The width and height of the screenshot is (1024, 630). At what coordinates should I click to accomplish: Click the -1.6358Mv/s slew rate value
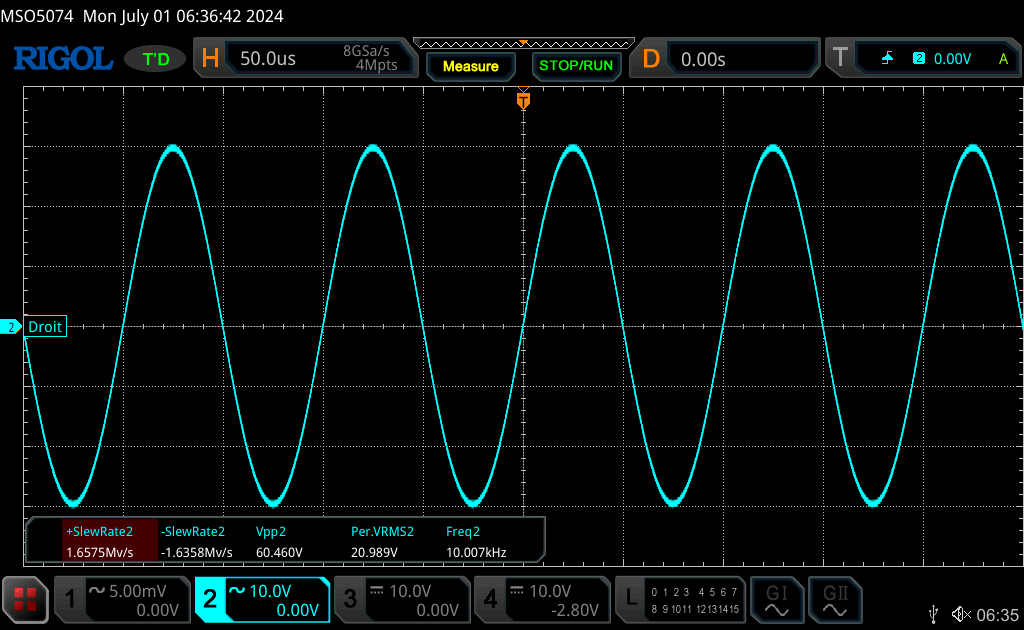pyautogui.click(x=197, y=552)
